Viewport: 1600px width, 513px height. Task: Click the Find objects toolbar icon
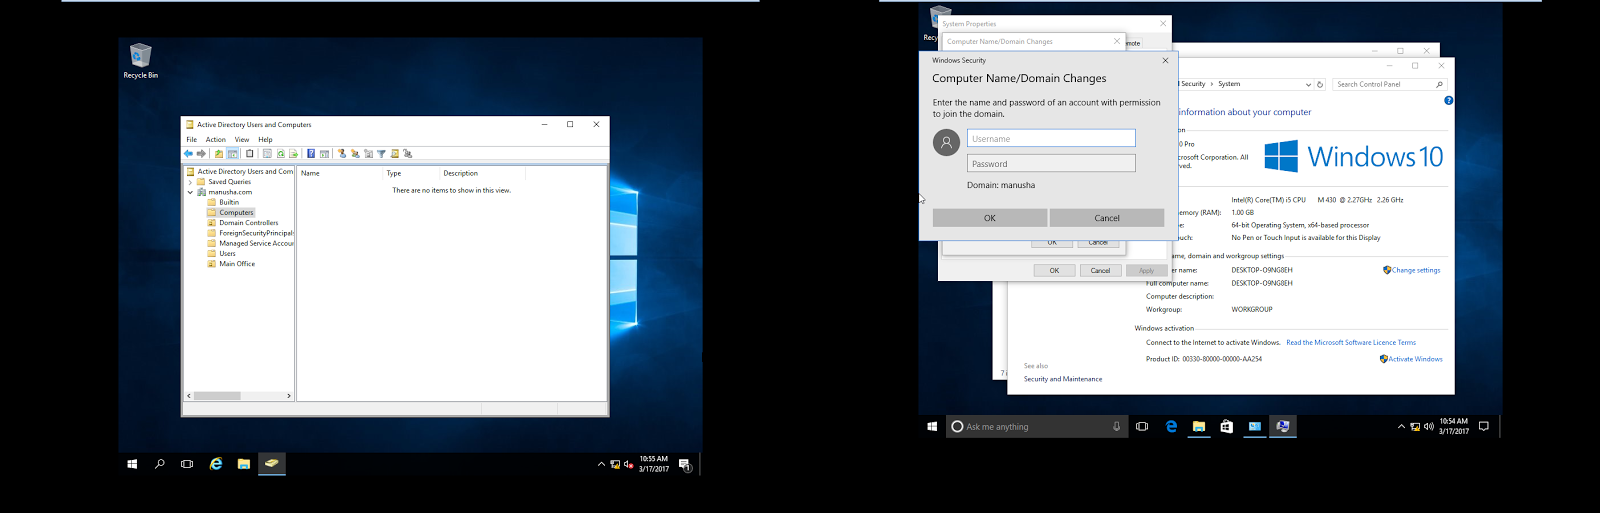pyautogui.click(x=394, y=154)
